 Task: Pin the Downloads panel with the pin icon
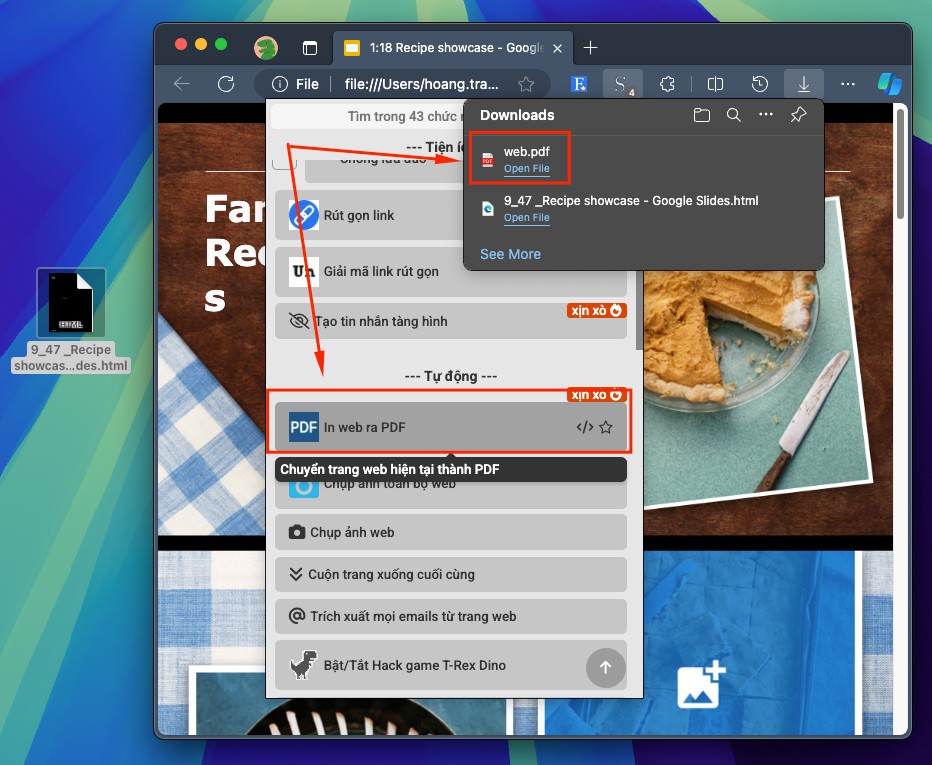[x=798, y=115]
